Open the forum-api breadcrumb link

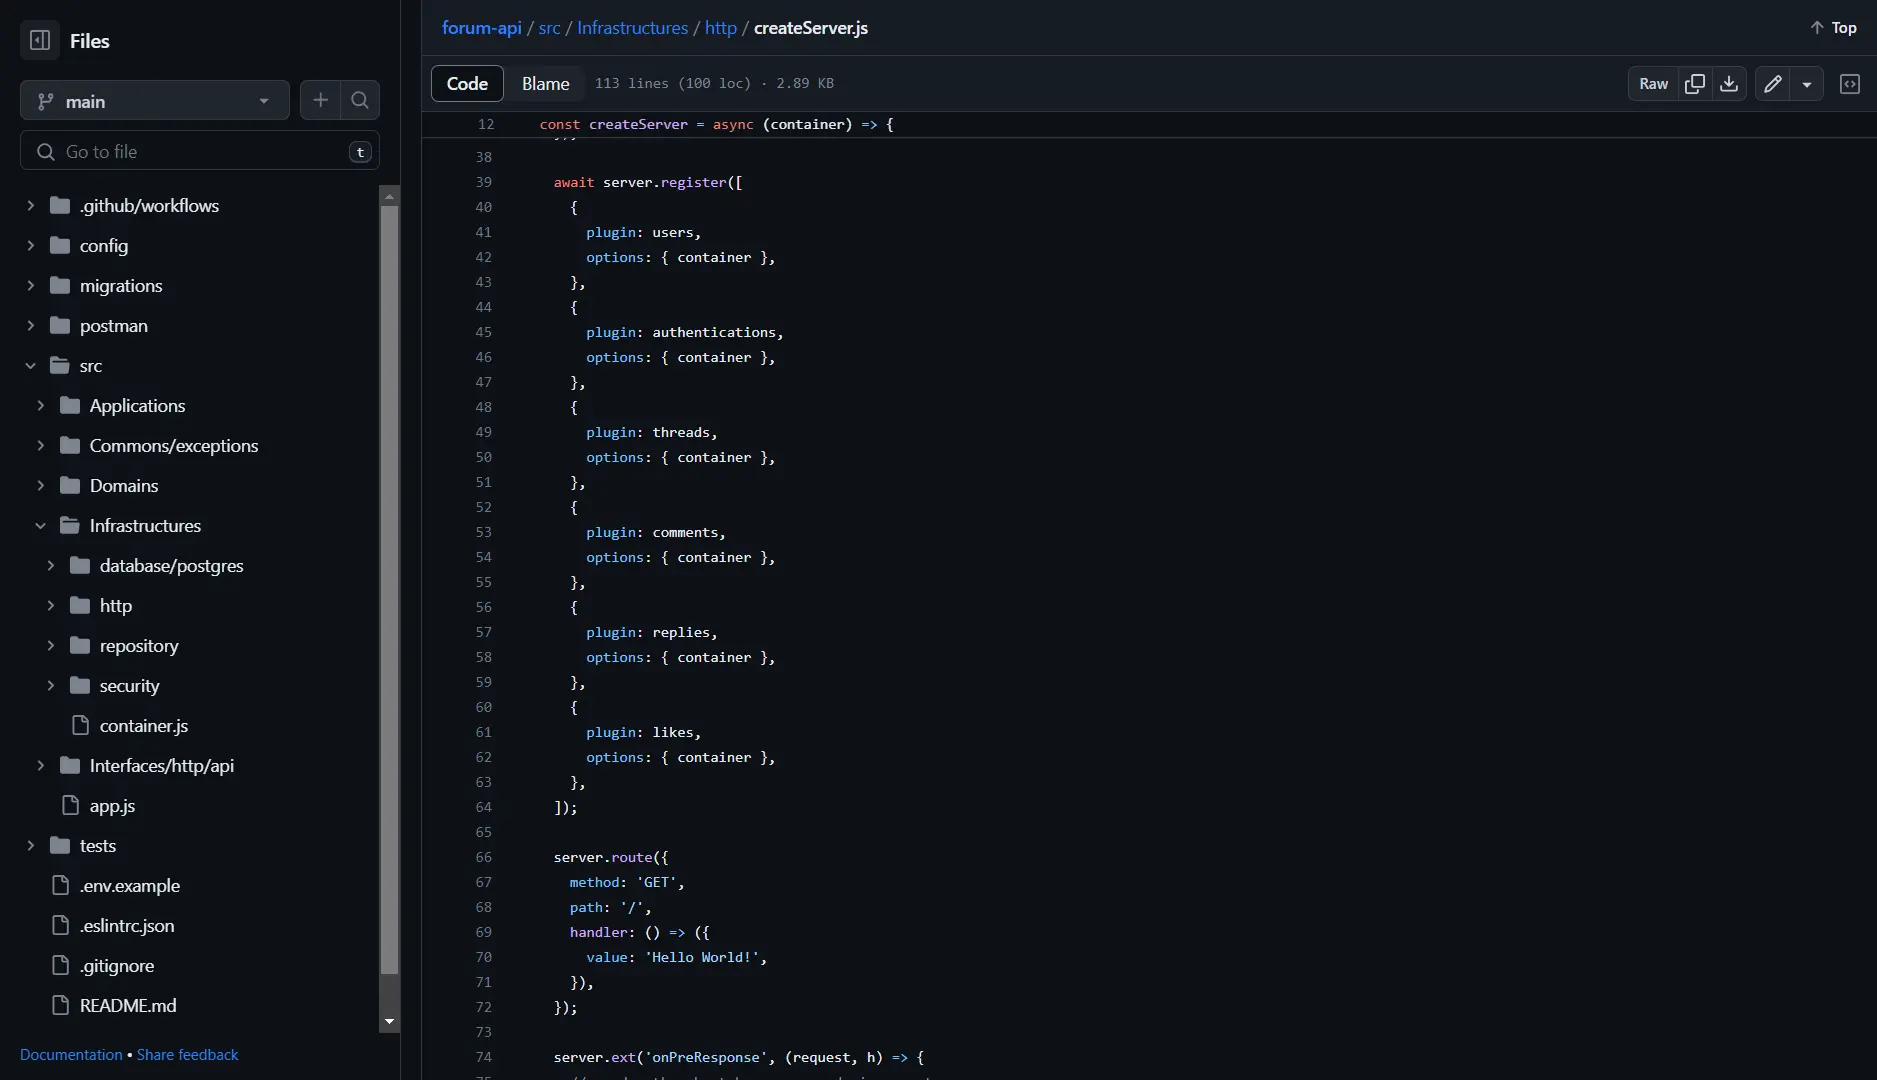481,28
